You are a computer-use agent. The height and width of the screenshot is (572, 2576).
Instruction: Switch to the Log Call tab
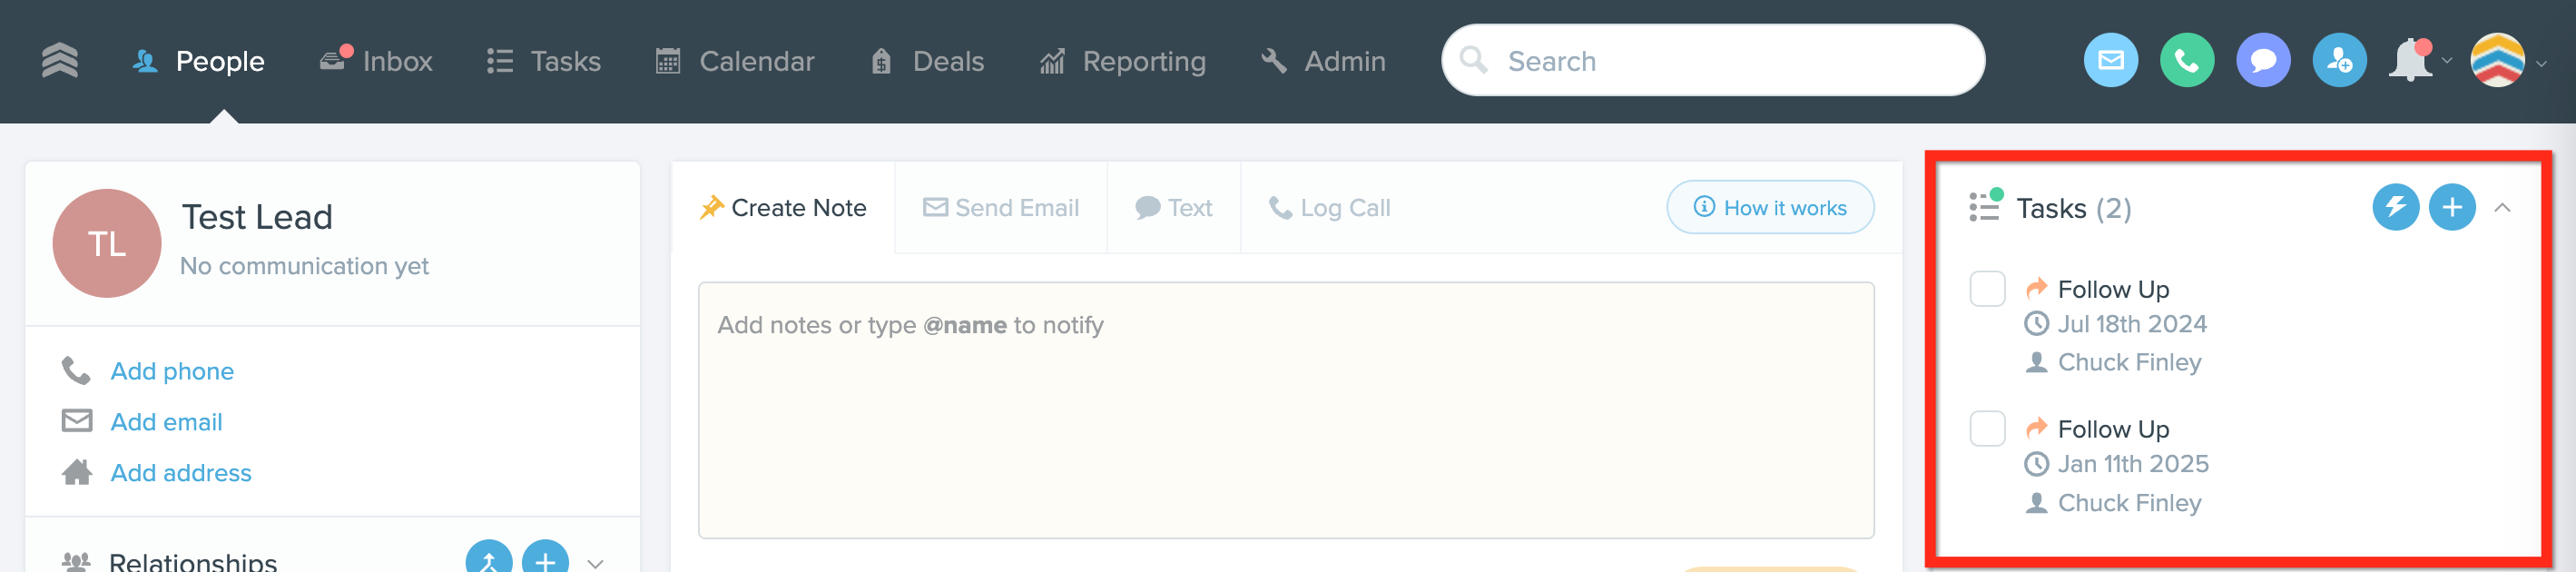[1329, 208]
